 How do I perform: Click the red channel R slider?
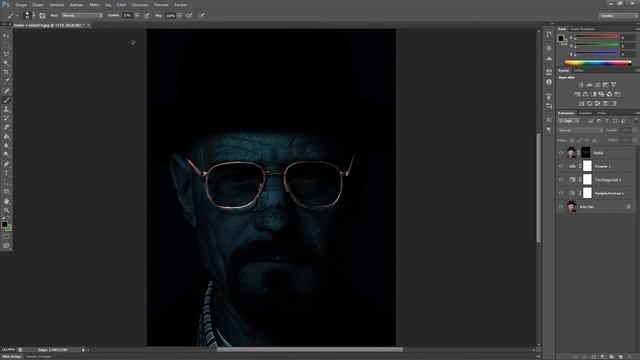(598, 38)
